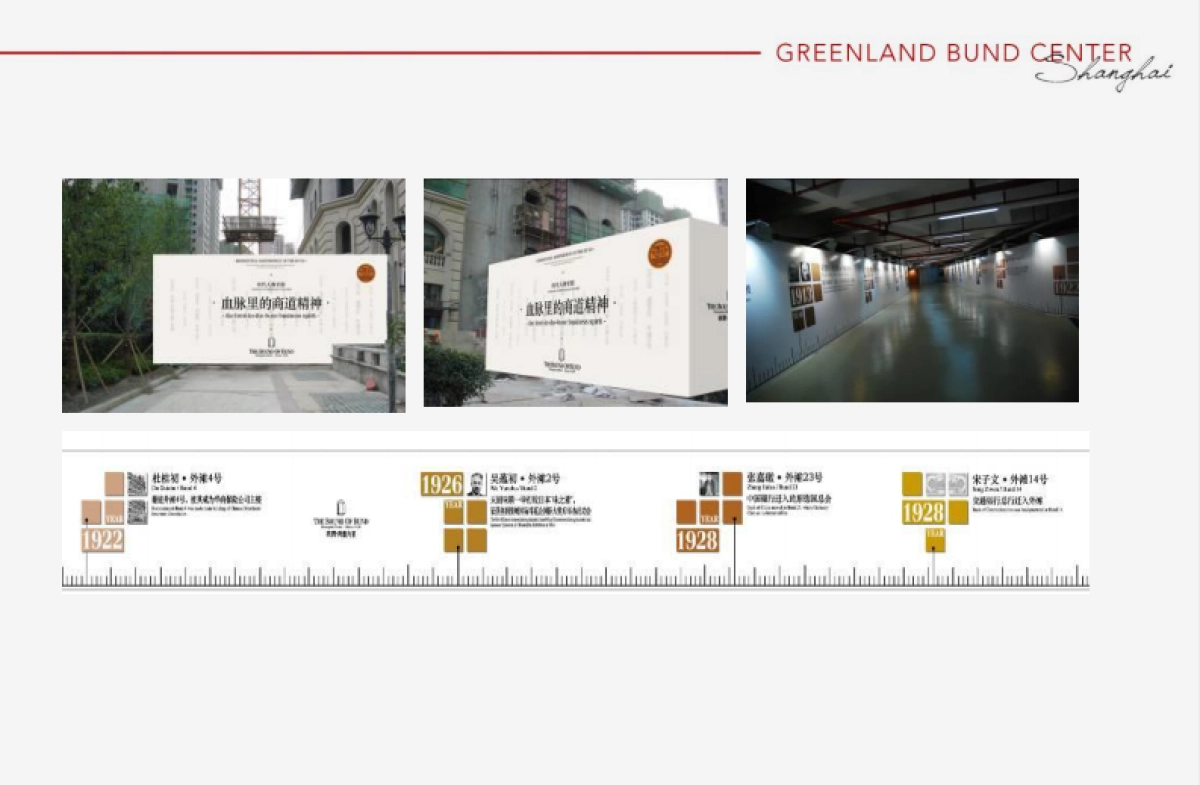This screenshot has width=1200, height=785.
Task: Click the small YEAR tag below yellow 1928
Action: [x=935, y=540]
